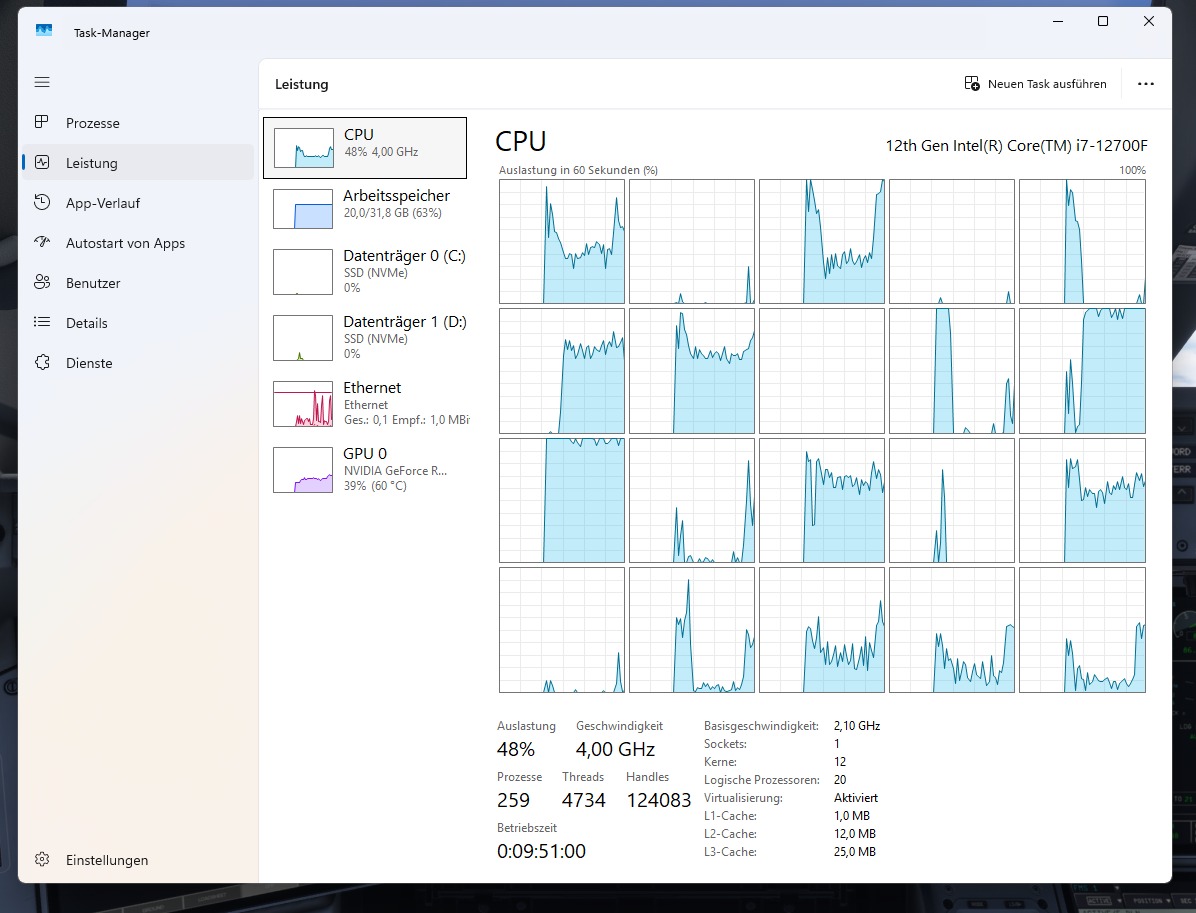Screen dimensions: 1196x913
Task: Minimize the Task-Manager window
Action: tap(1058, 21)
